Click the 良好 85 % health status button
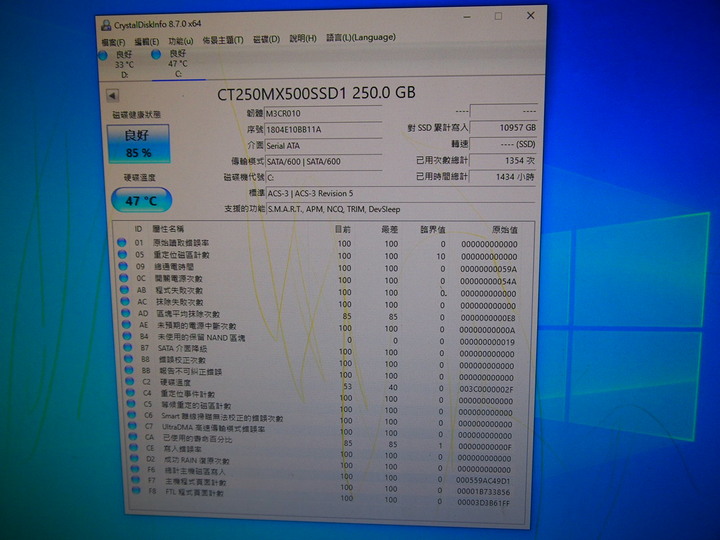720x540 pixels. pos(138,143)
